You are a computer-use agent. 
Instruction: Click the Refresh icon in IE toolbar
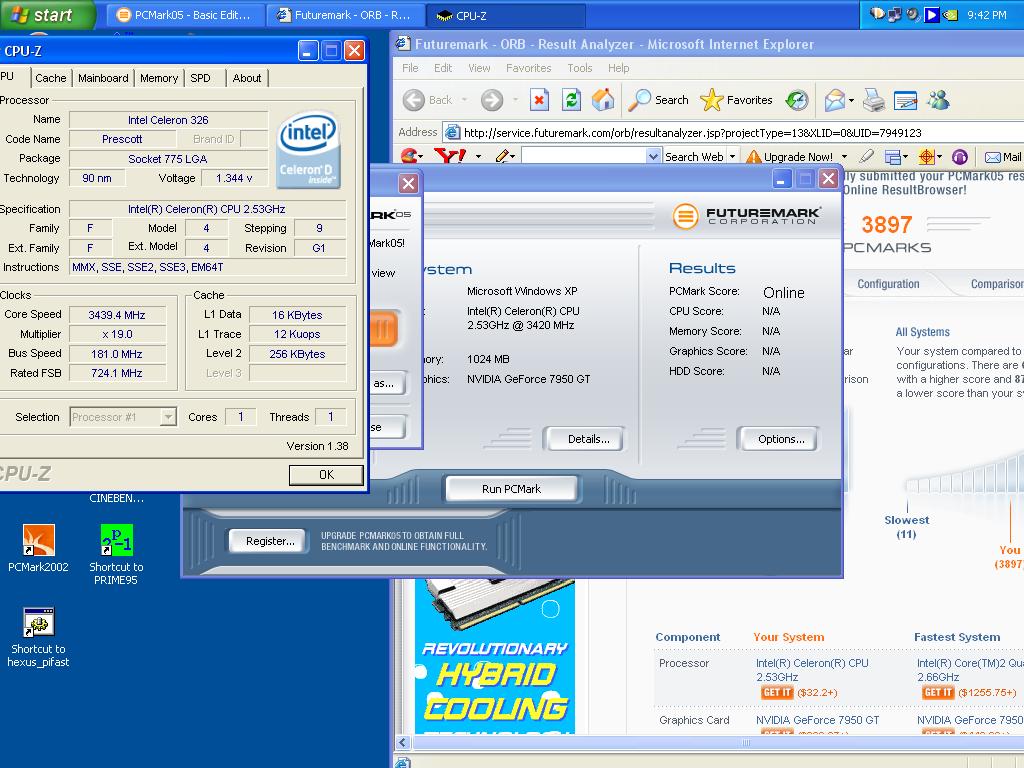[x=571, y=100]
